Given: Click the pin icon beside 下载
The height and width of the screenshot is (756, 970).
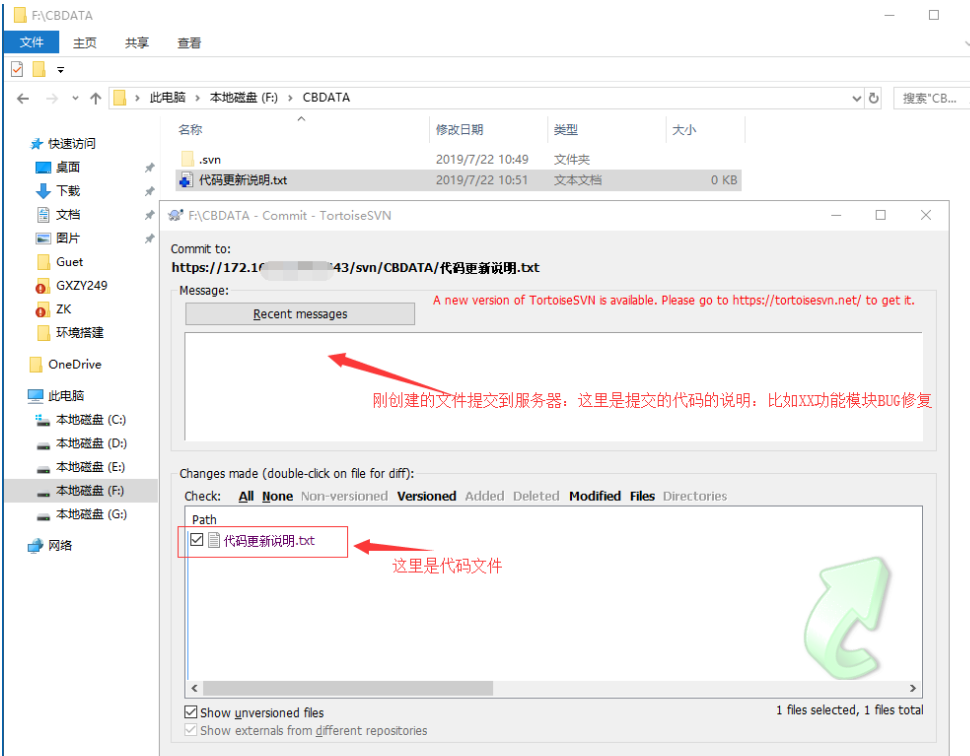Looking at the screenshot, I should click(x=149, y=191).
